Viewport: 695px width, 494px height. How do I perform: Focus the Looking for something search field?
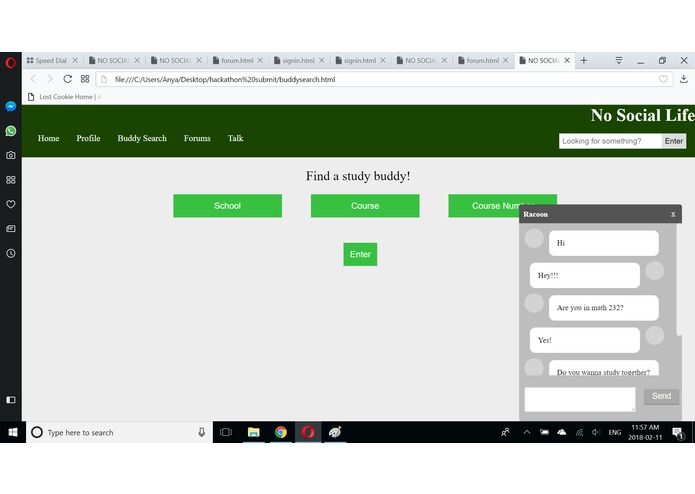tap(610, 141)
